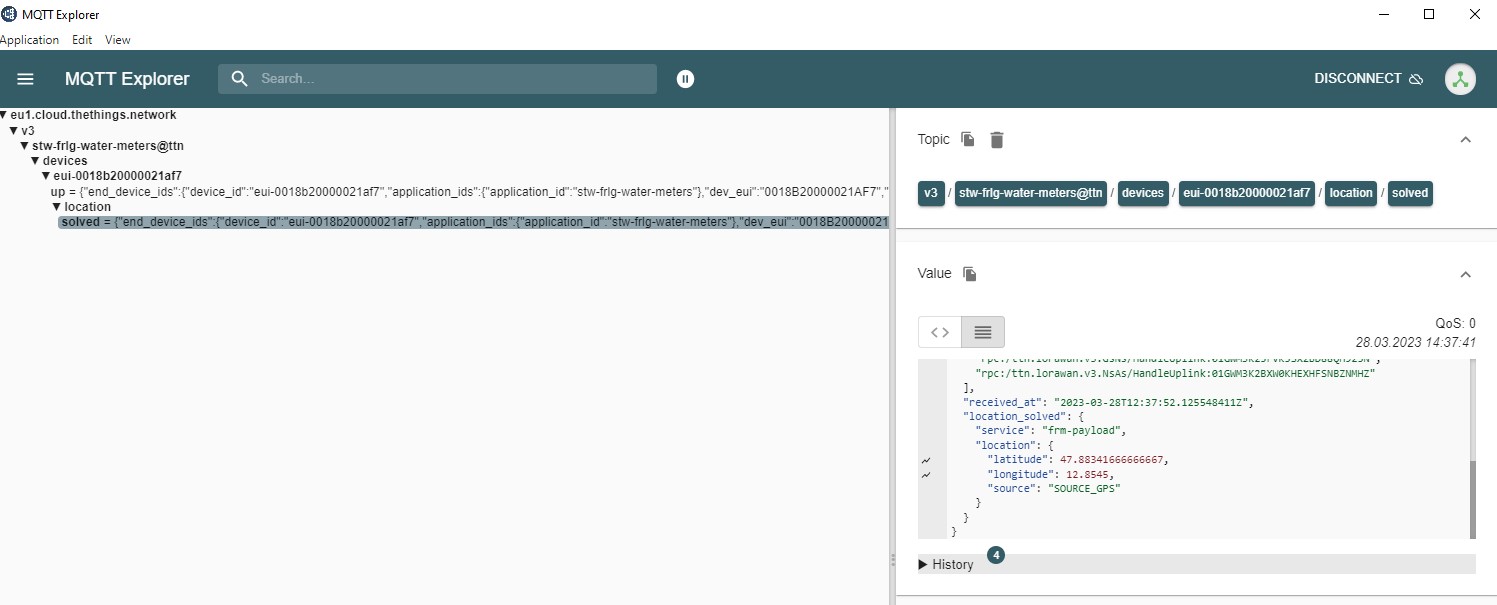Collapse the devices tree node
The height and width of the screenshot is (605, 1497).
click(36, 161)
